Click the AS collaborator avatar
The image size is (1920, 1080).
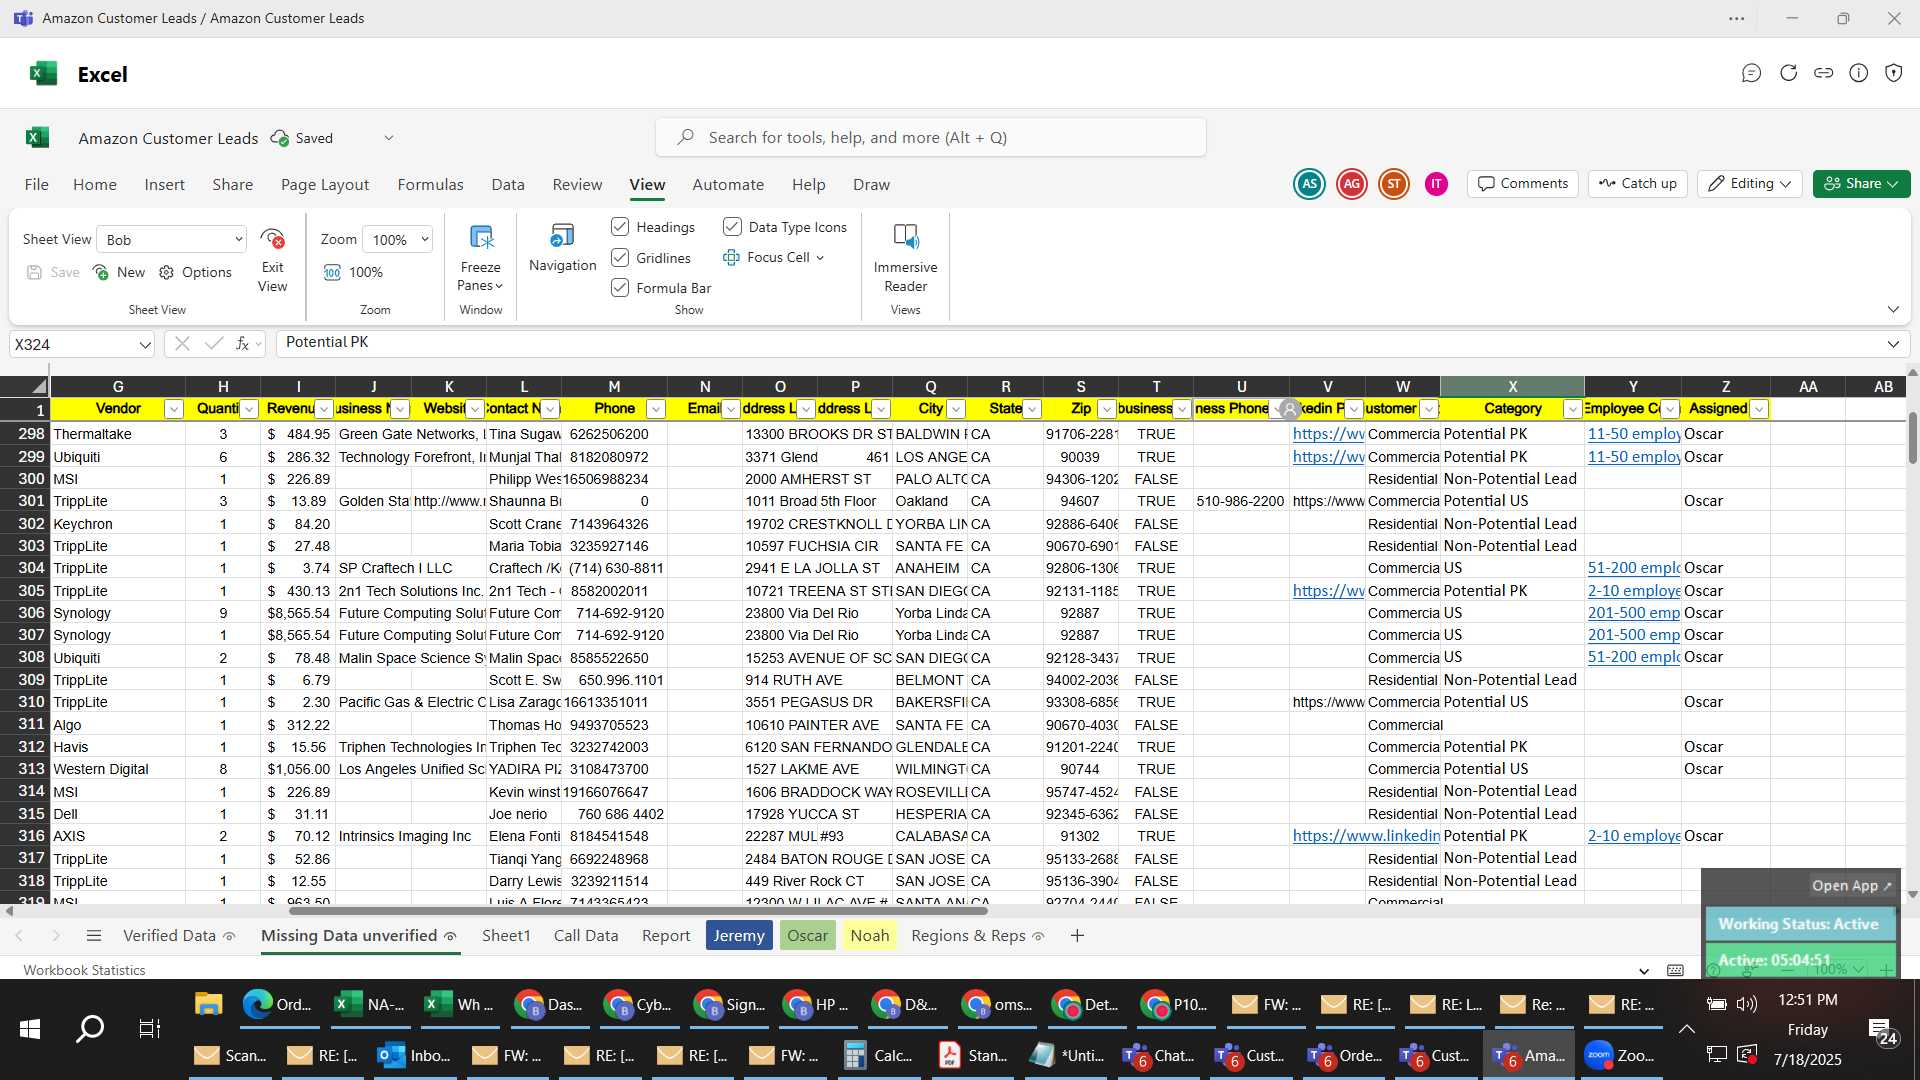(1309, 184)
